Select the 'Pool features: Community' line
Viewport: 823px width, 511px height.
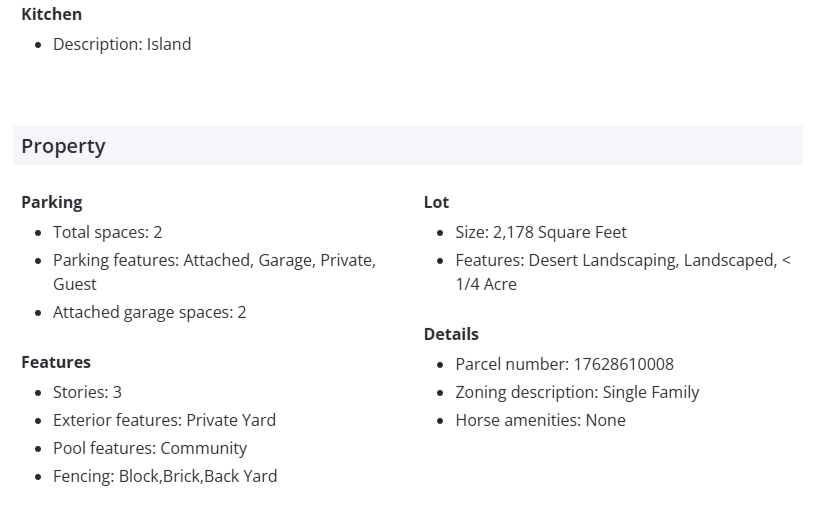(x=149, y=448)
